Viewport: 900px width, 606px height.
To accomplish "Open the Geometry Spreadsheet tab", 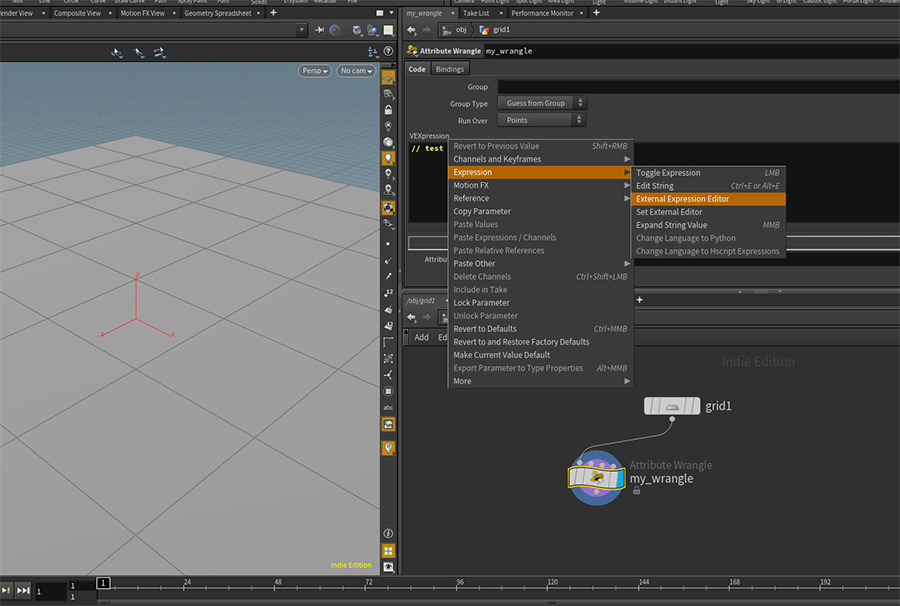I will point(216,13).
